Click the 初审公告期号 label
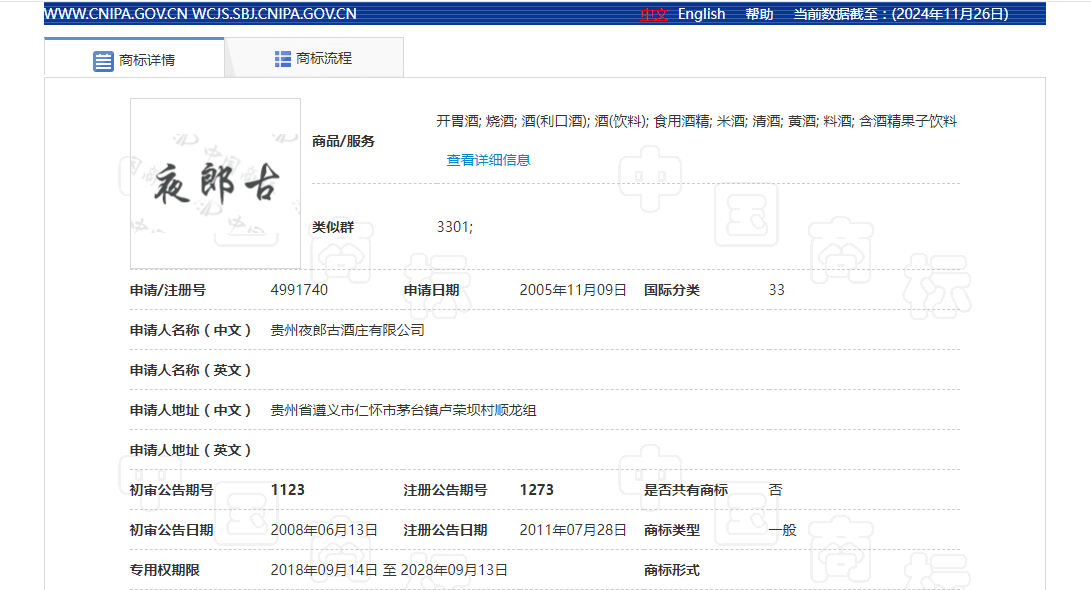Viewport: 1091px width, 590px height. [x=171, y=490]
